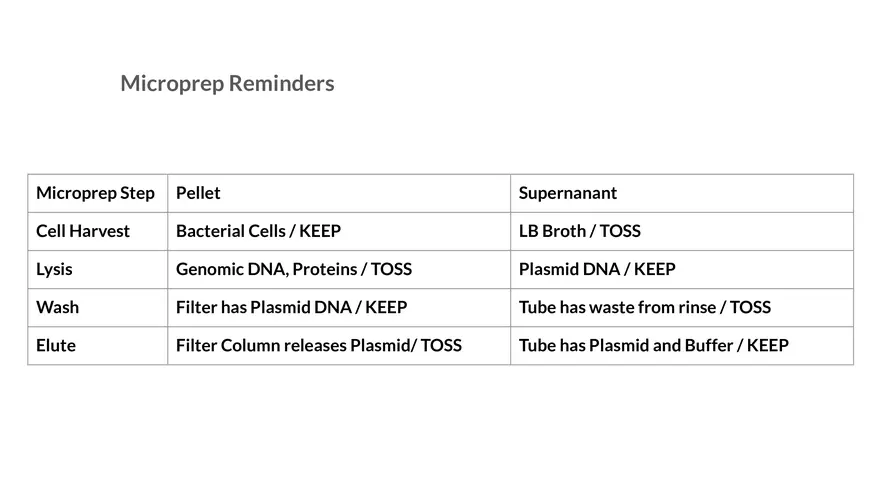
Task: Select the Tube has Plasmid and Buffer cell
Action: (653, 345)
